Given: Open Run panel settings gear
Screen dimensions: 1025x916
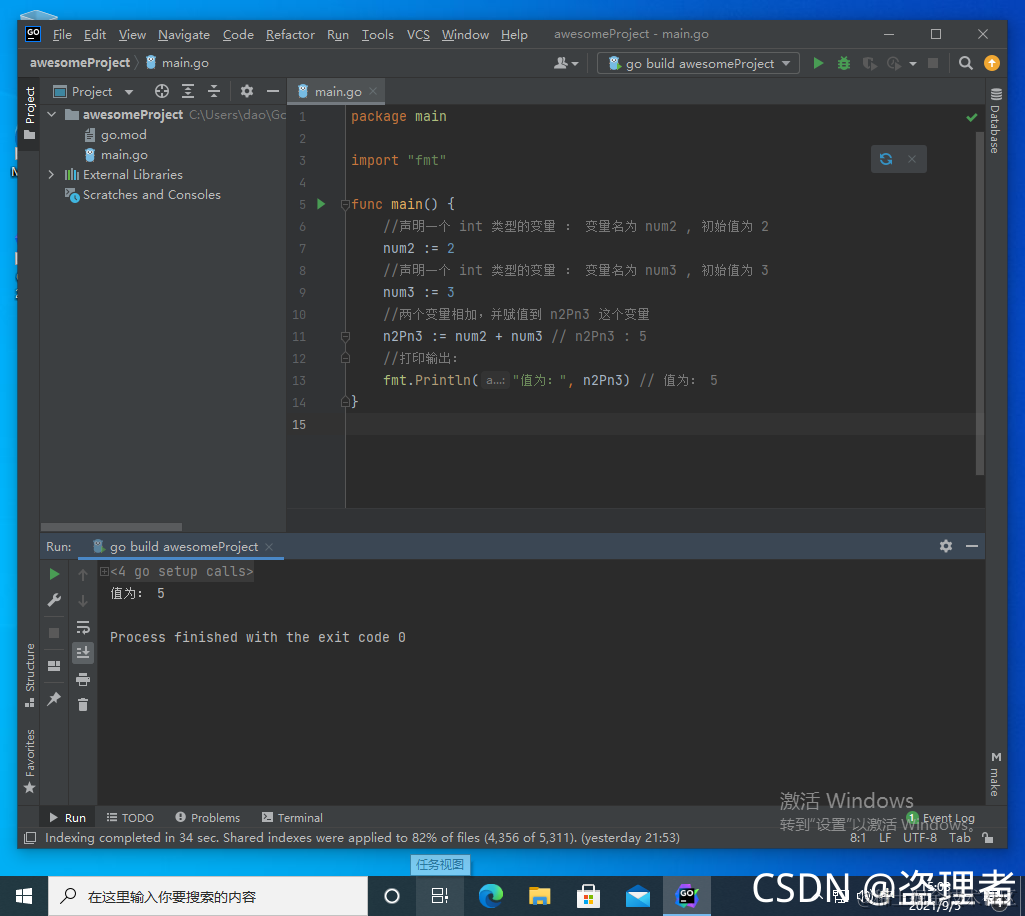Looking at the screenshot, I should (945, 546).
